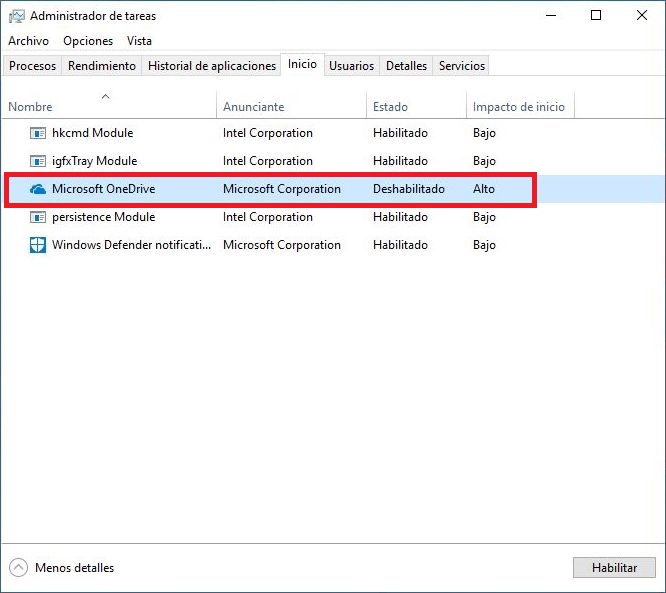Click Bajo impact of hkcmd Module
Screen dimensions: 666x593
click(x=484, y=133)
